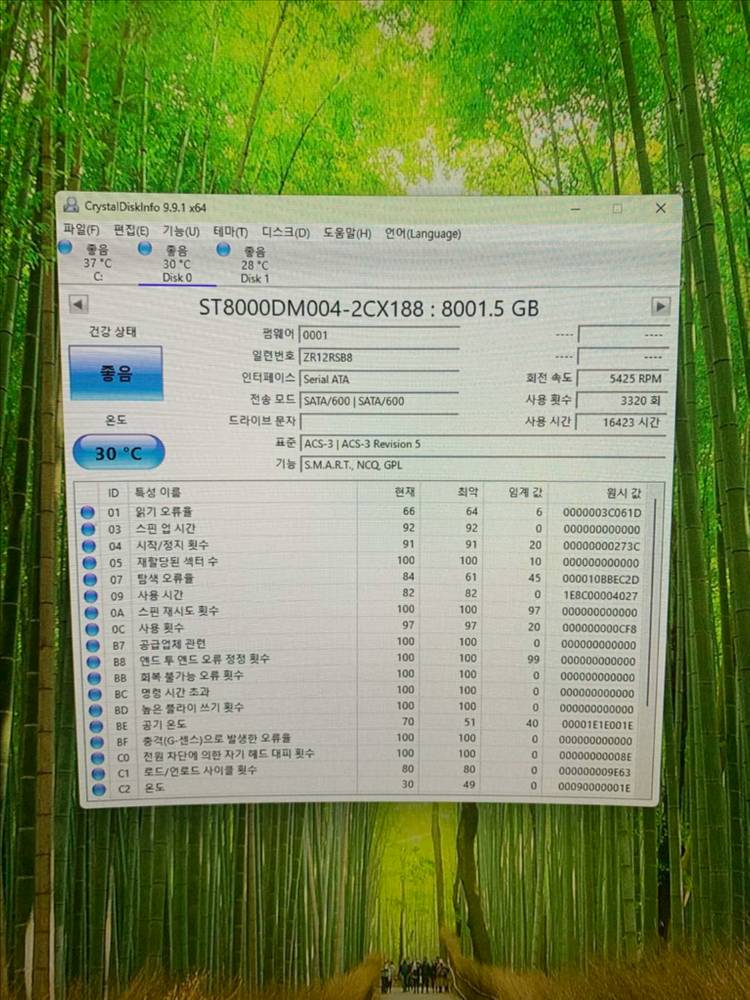Click status orb for B7 공급업체 관련
Screen dimensions: 750x1000
(x=93, y=645)
